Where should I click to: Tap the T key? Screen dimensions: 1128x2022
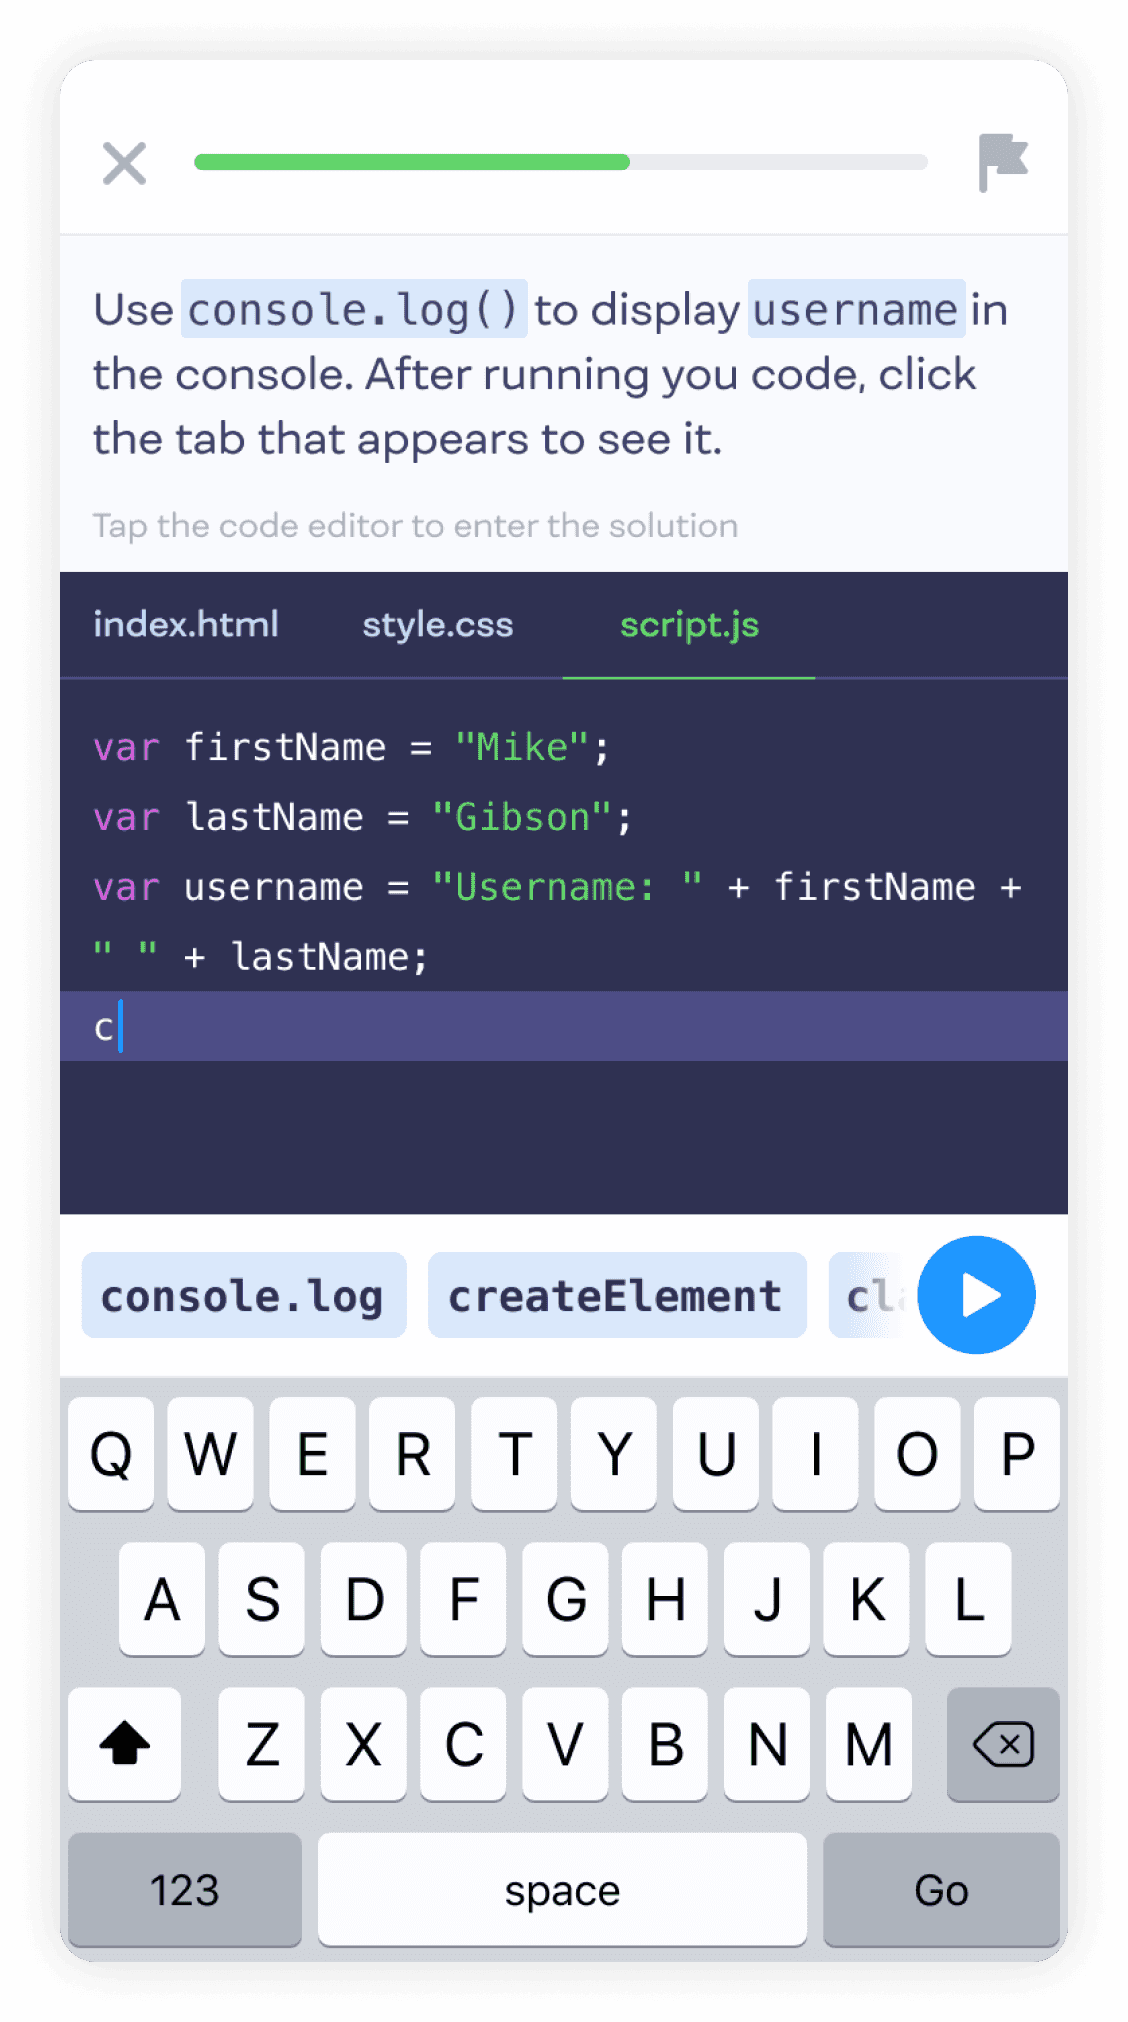[514, 1453]
